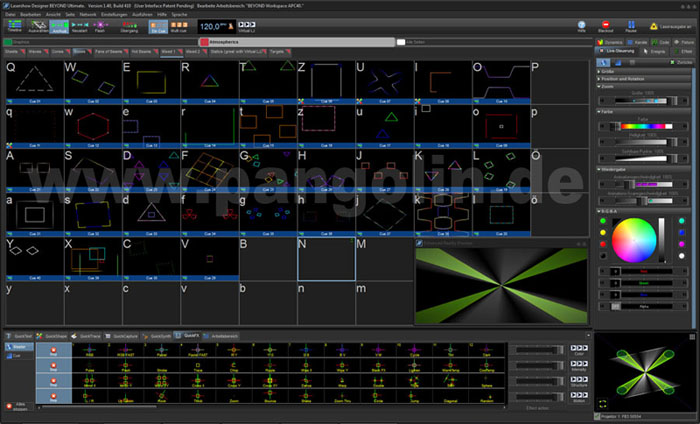Trigger the red Blackout button
700x424 pixels.
[605, 26]
